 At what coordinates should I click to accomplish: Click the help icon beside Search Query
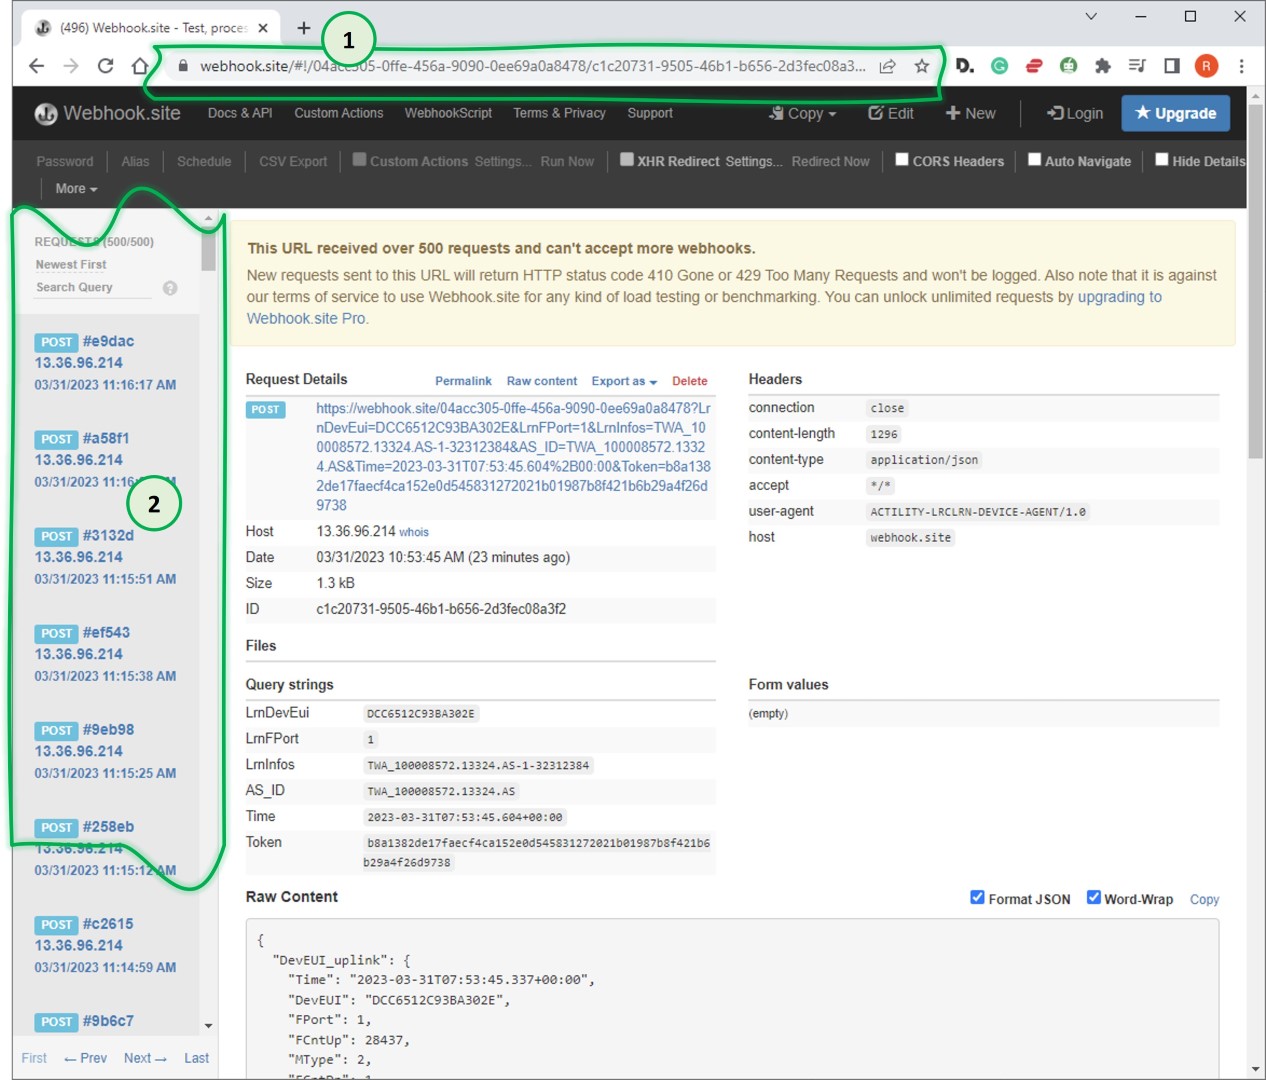(x=170, y=288)
